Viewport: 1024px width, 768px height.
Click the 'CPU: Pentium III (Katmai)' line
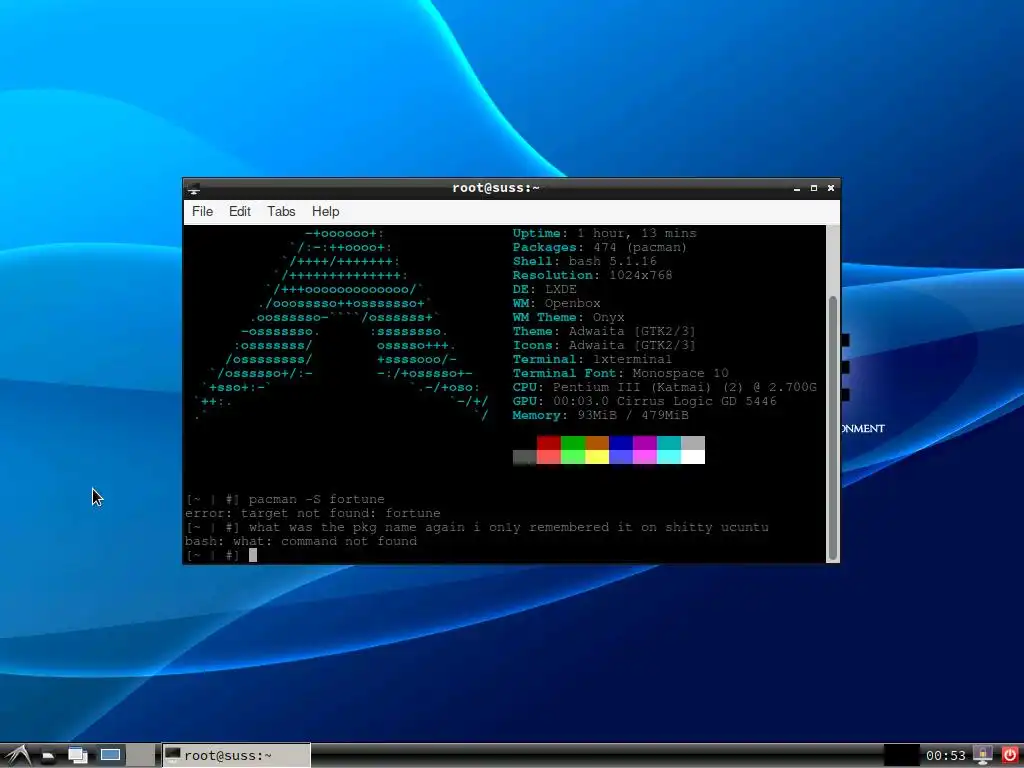click(665, 387)
